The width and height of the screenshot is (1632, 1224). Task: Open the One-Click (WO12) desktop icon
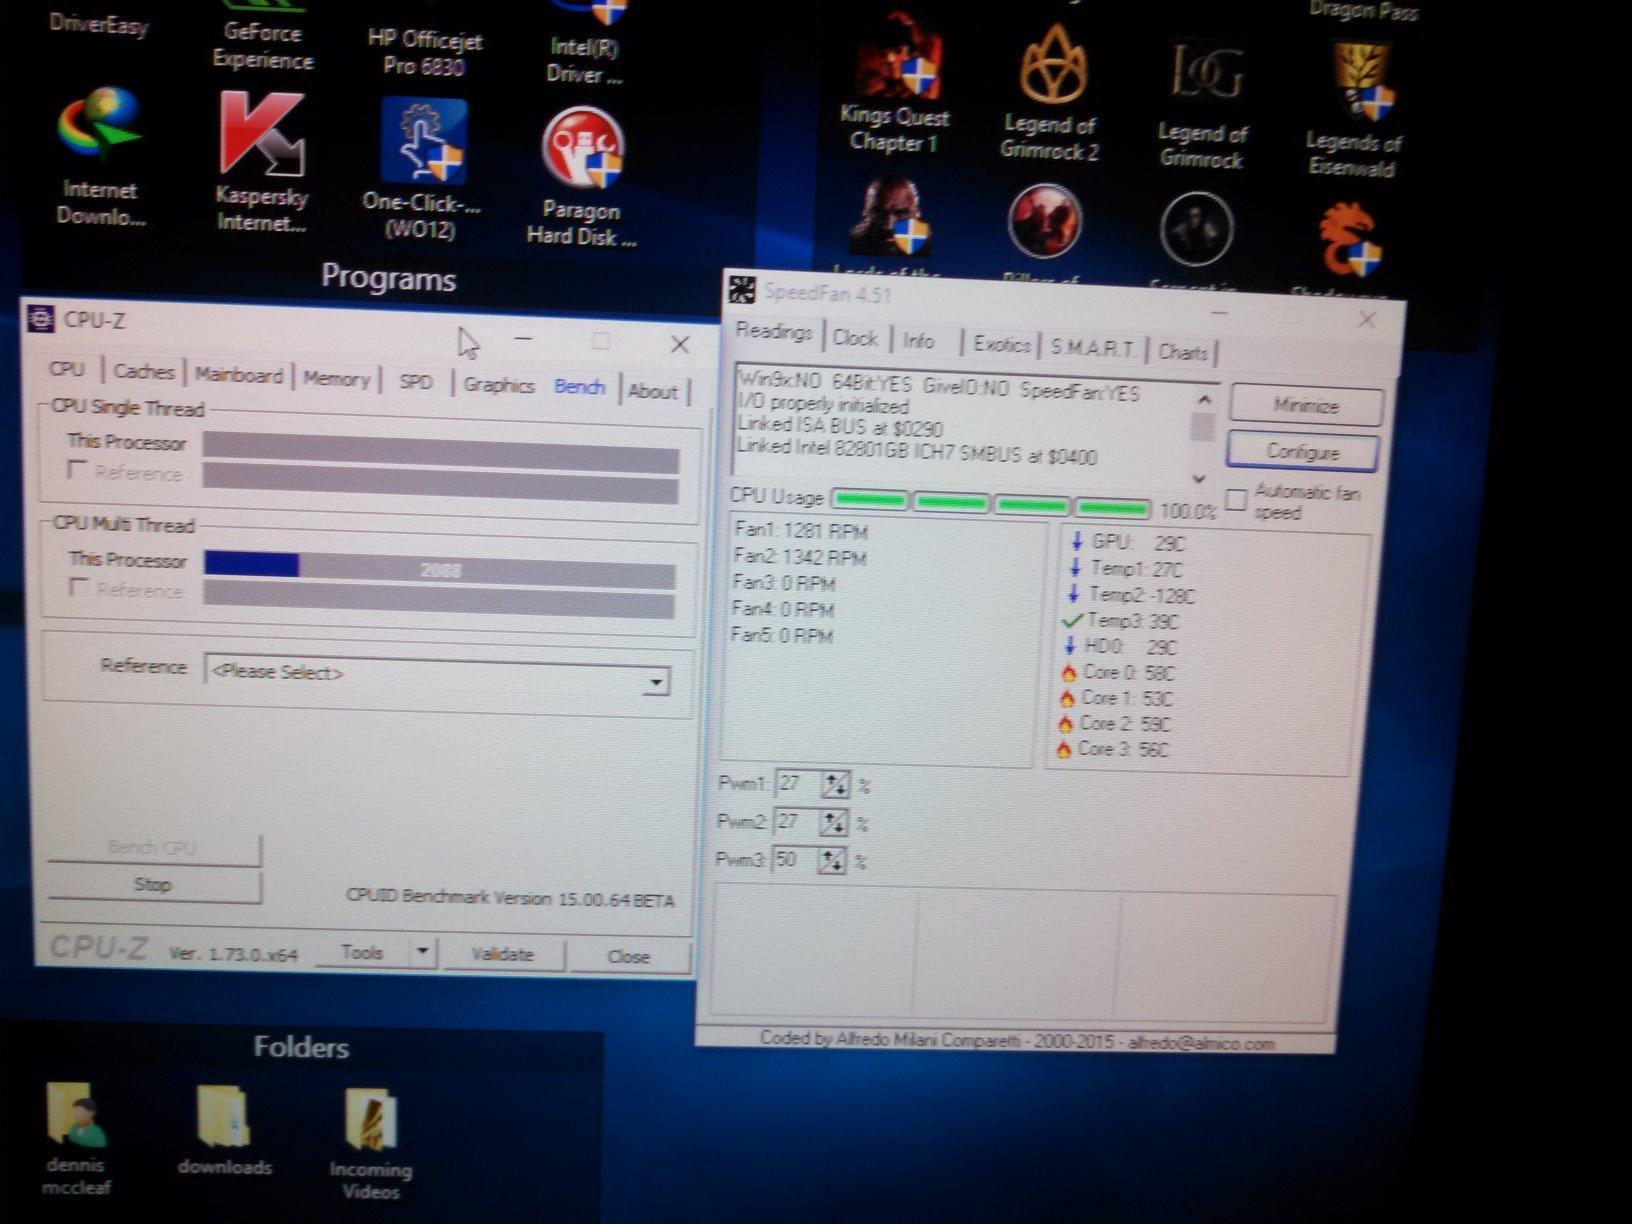pyautogui.click(x=422, y=143)
